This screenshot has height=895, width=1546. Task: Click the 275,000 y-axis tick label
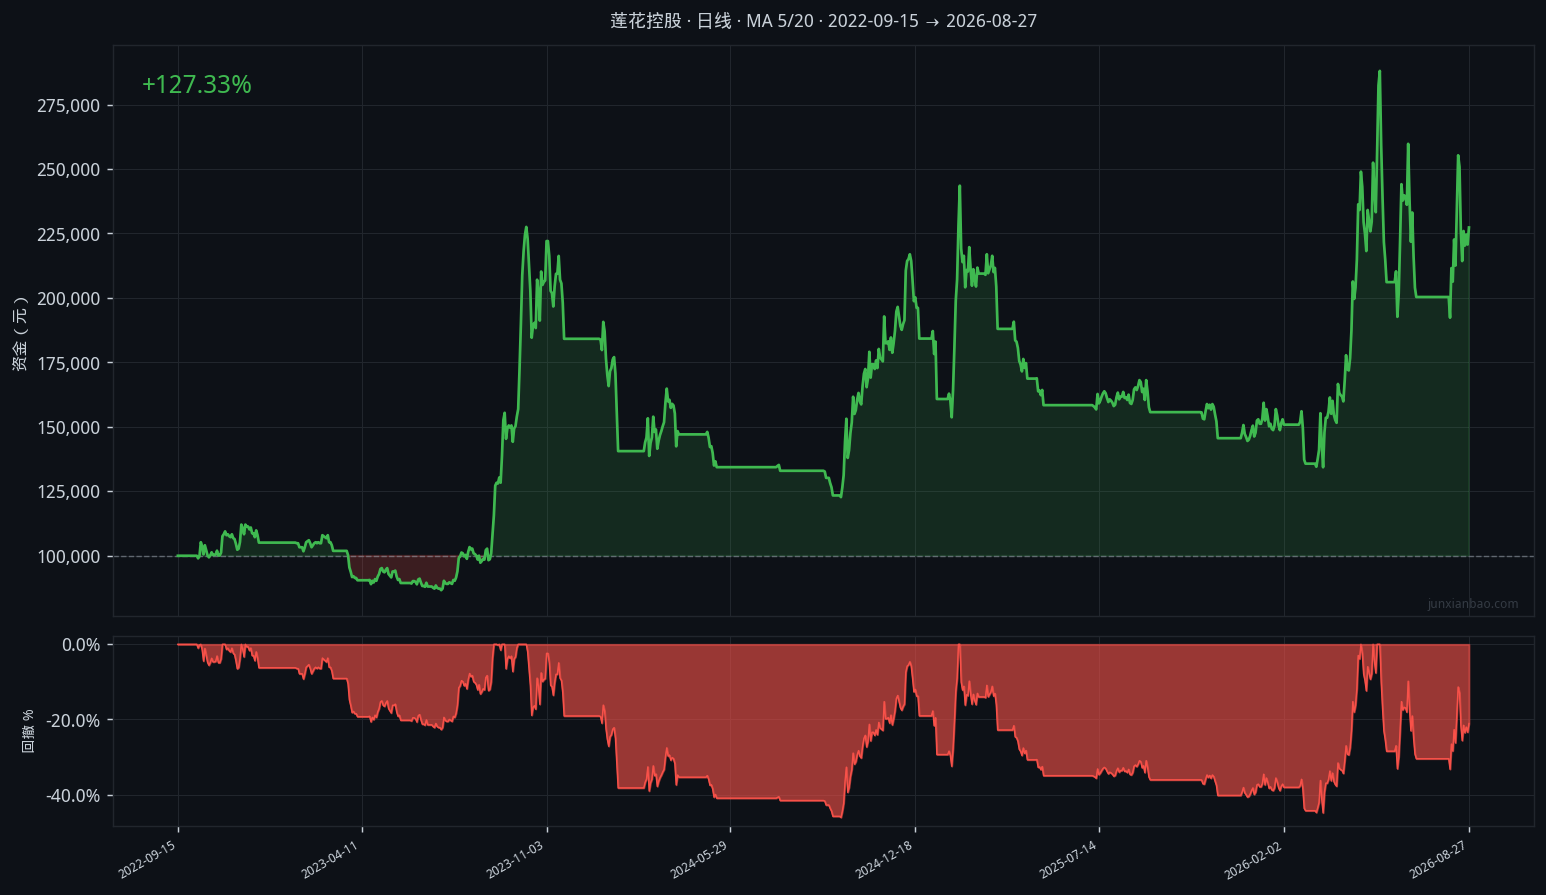coord(69,106)
